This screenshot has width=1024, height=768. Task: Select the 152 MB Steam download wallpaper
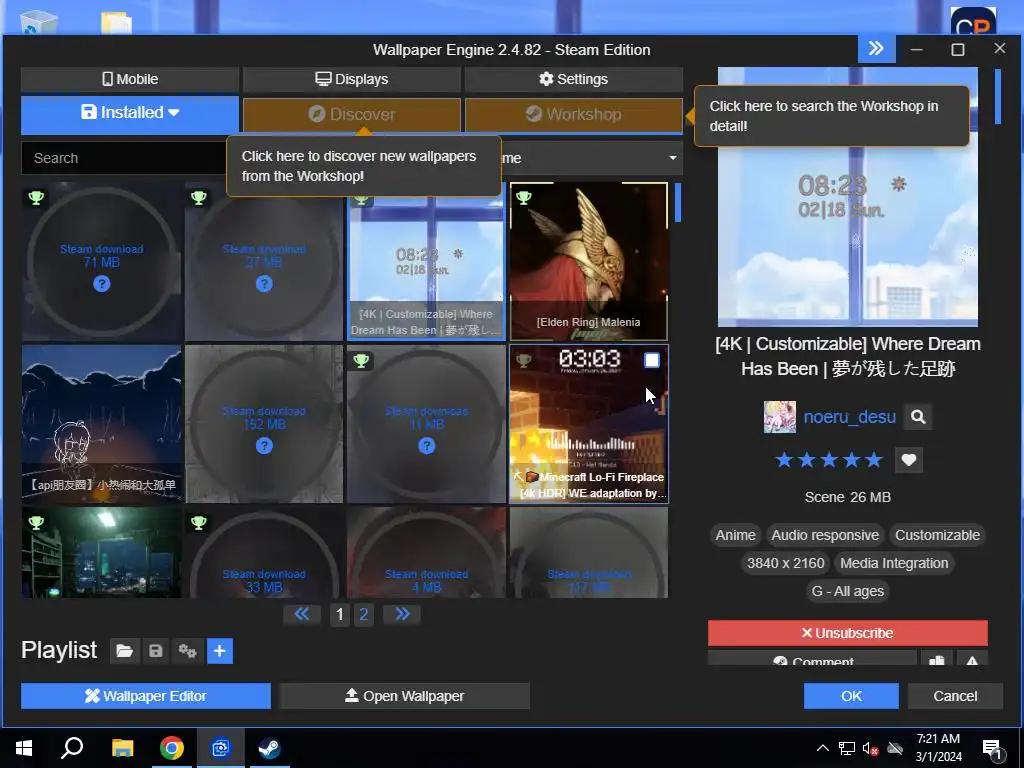[x=264, y=424]
